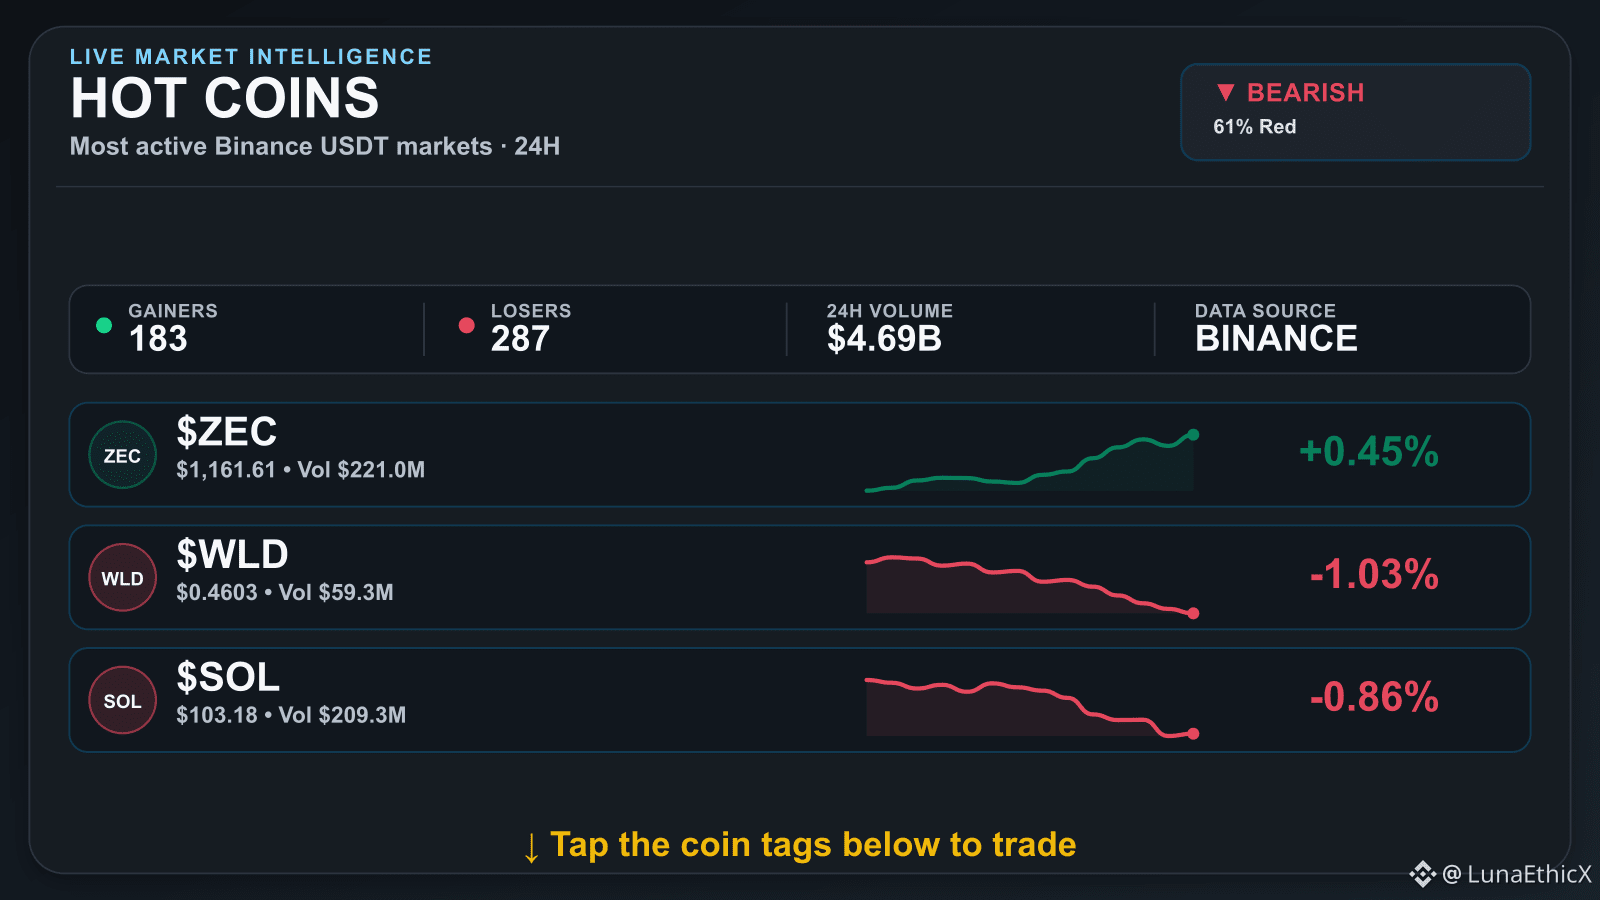This screenshot has height=900, width=1600.
Task: Select the $ZEC ticker tag
Action: pos(227,432)
